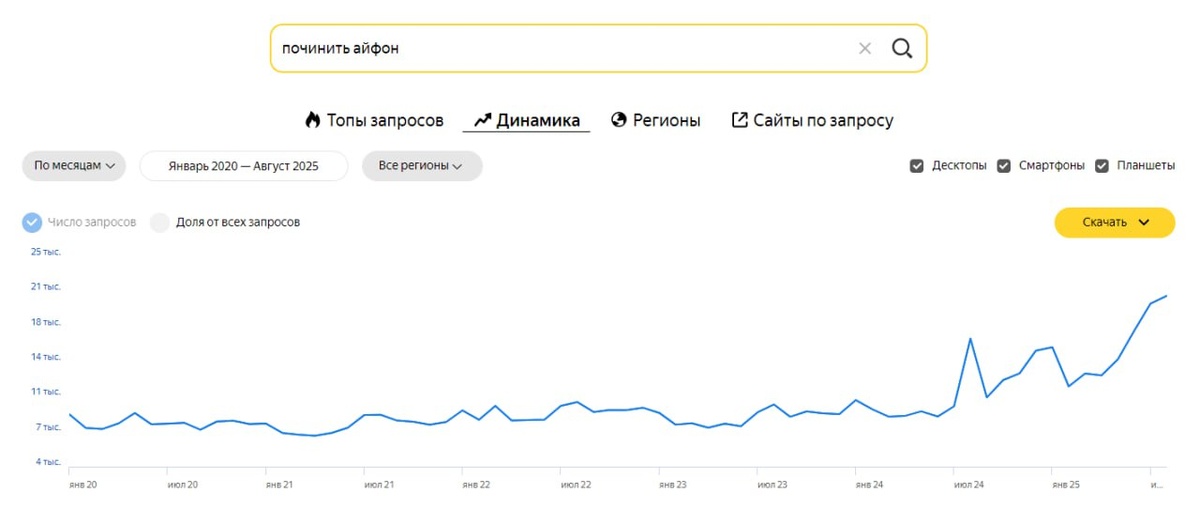Clear the search query with X icon
The image size is (1200, 509).
865,48
